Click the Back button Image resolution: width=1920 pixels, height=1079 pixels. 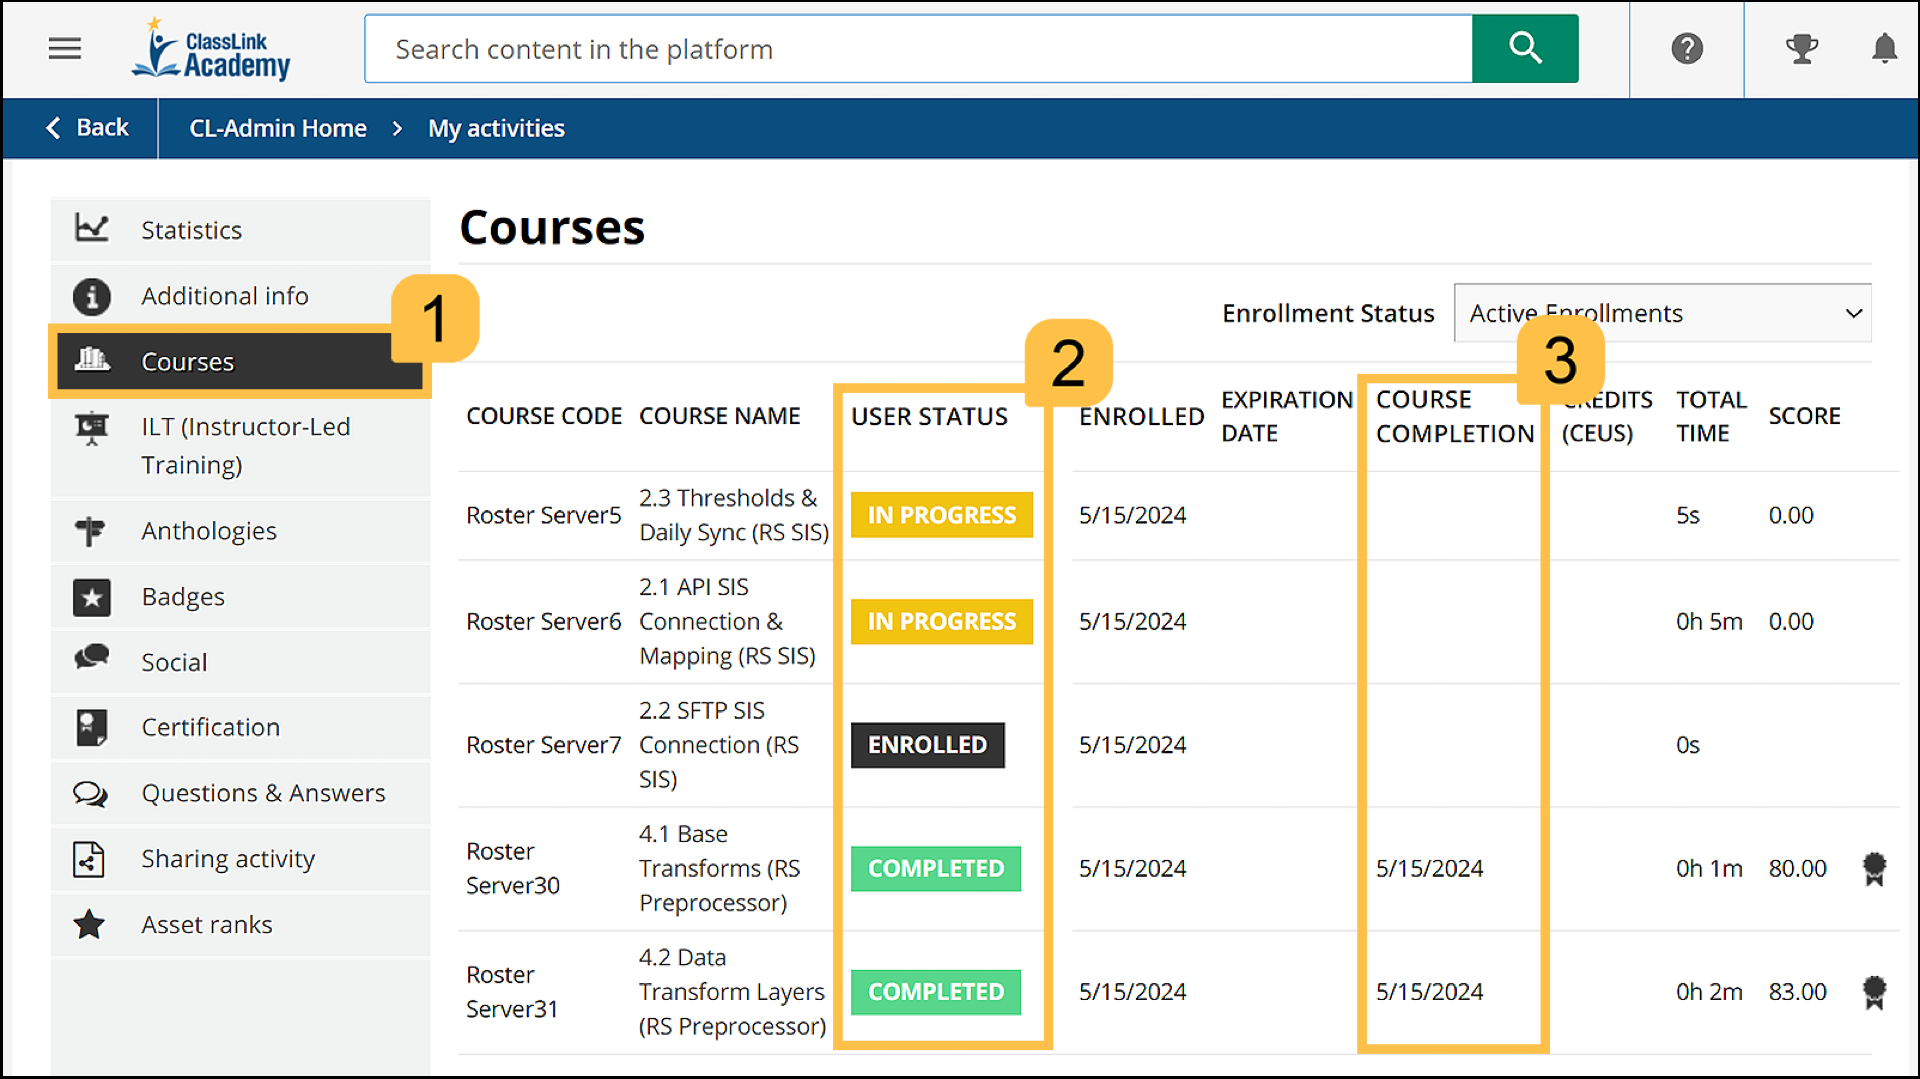[x=87, y=128]
